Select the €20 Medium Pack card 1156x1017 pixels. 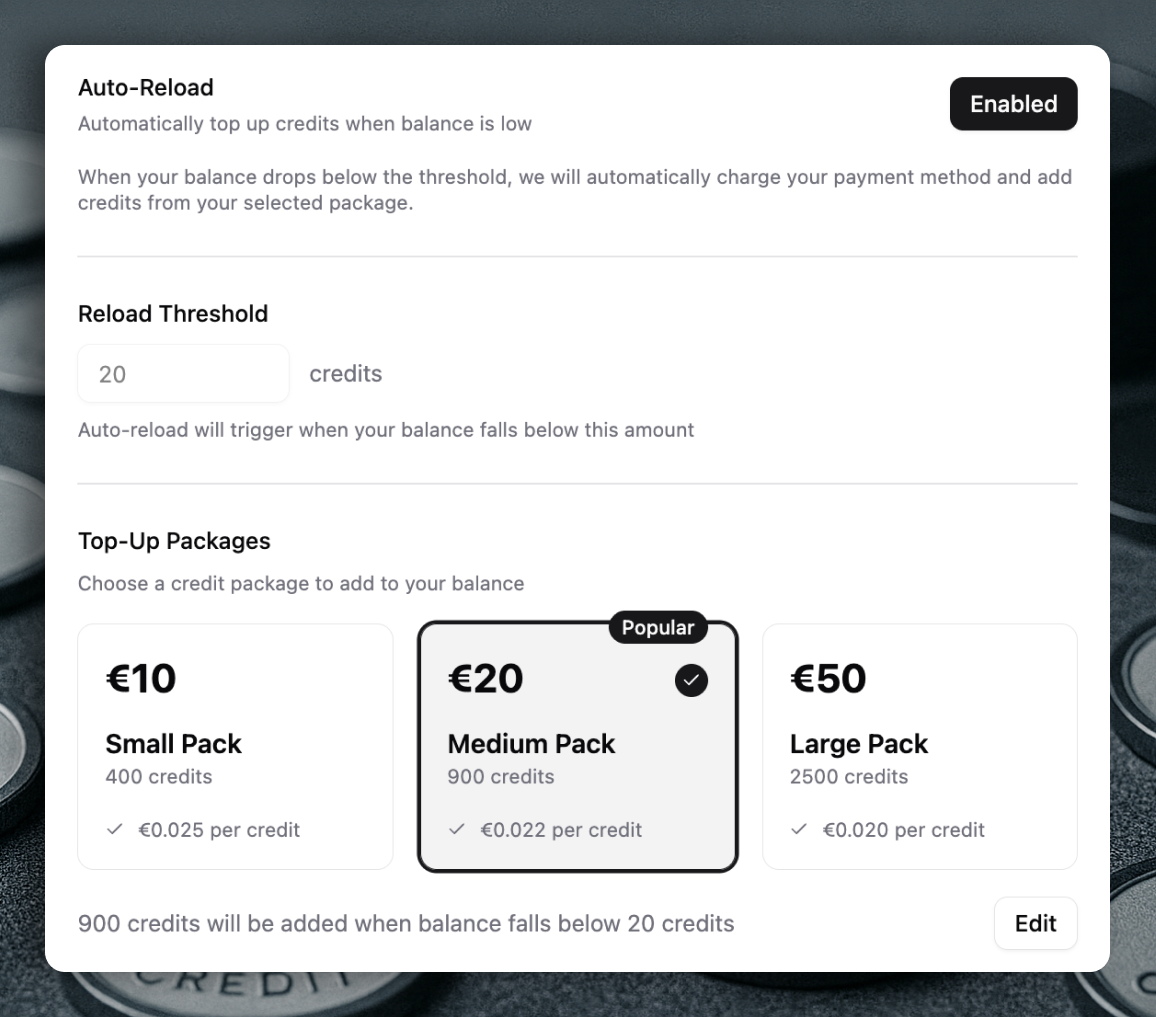point(577,746)
